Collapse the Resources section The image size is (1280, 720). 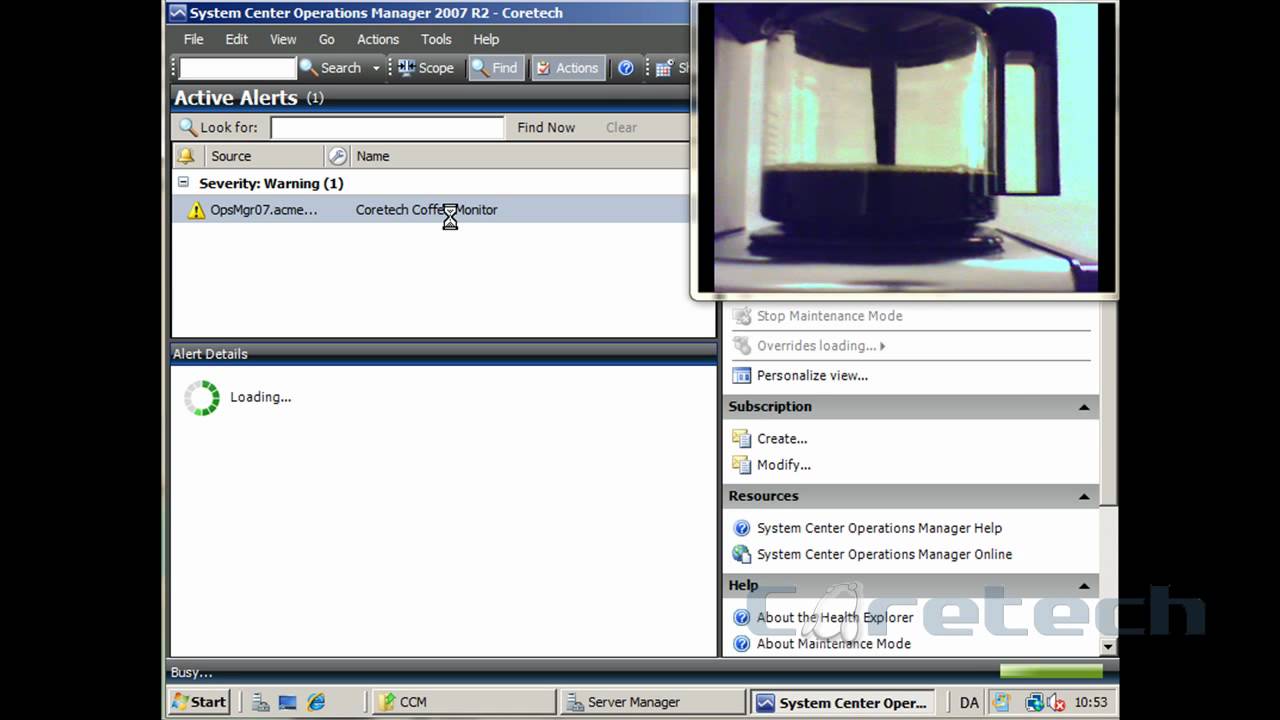coord(1084,497)
